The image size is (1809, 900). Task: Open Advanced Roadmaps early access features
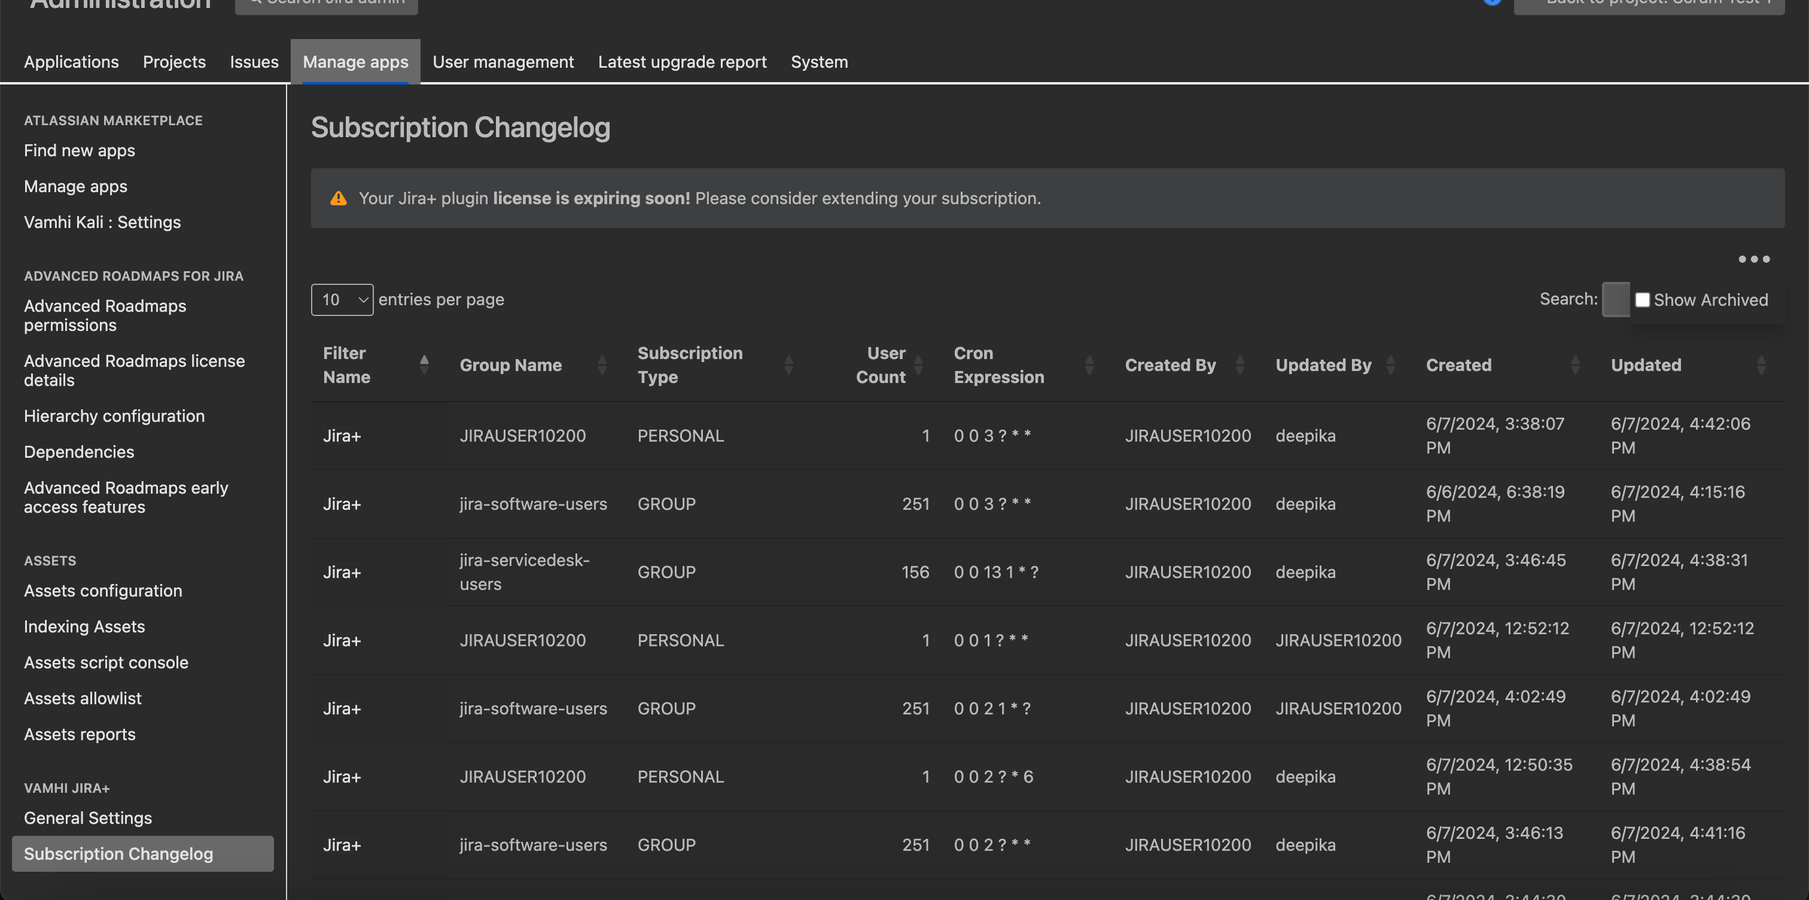pos(126,498)
